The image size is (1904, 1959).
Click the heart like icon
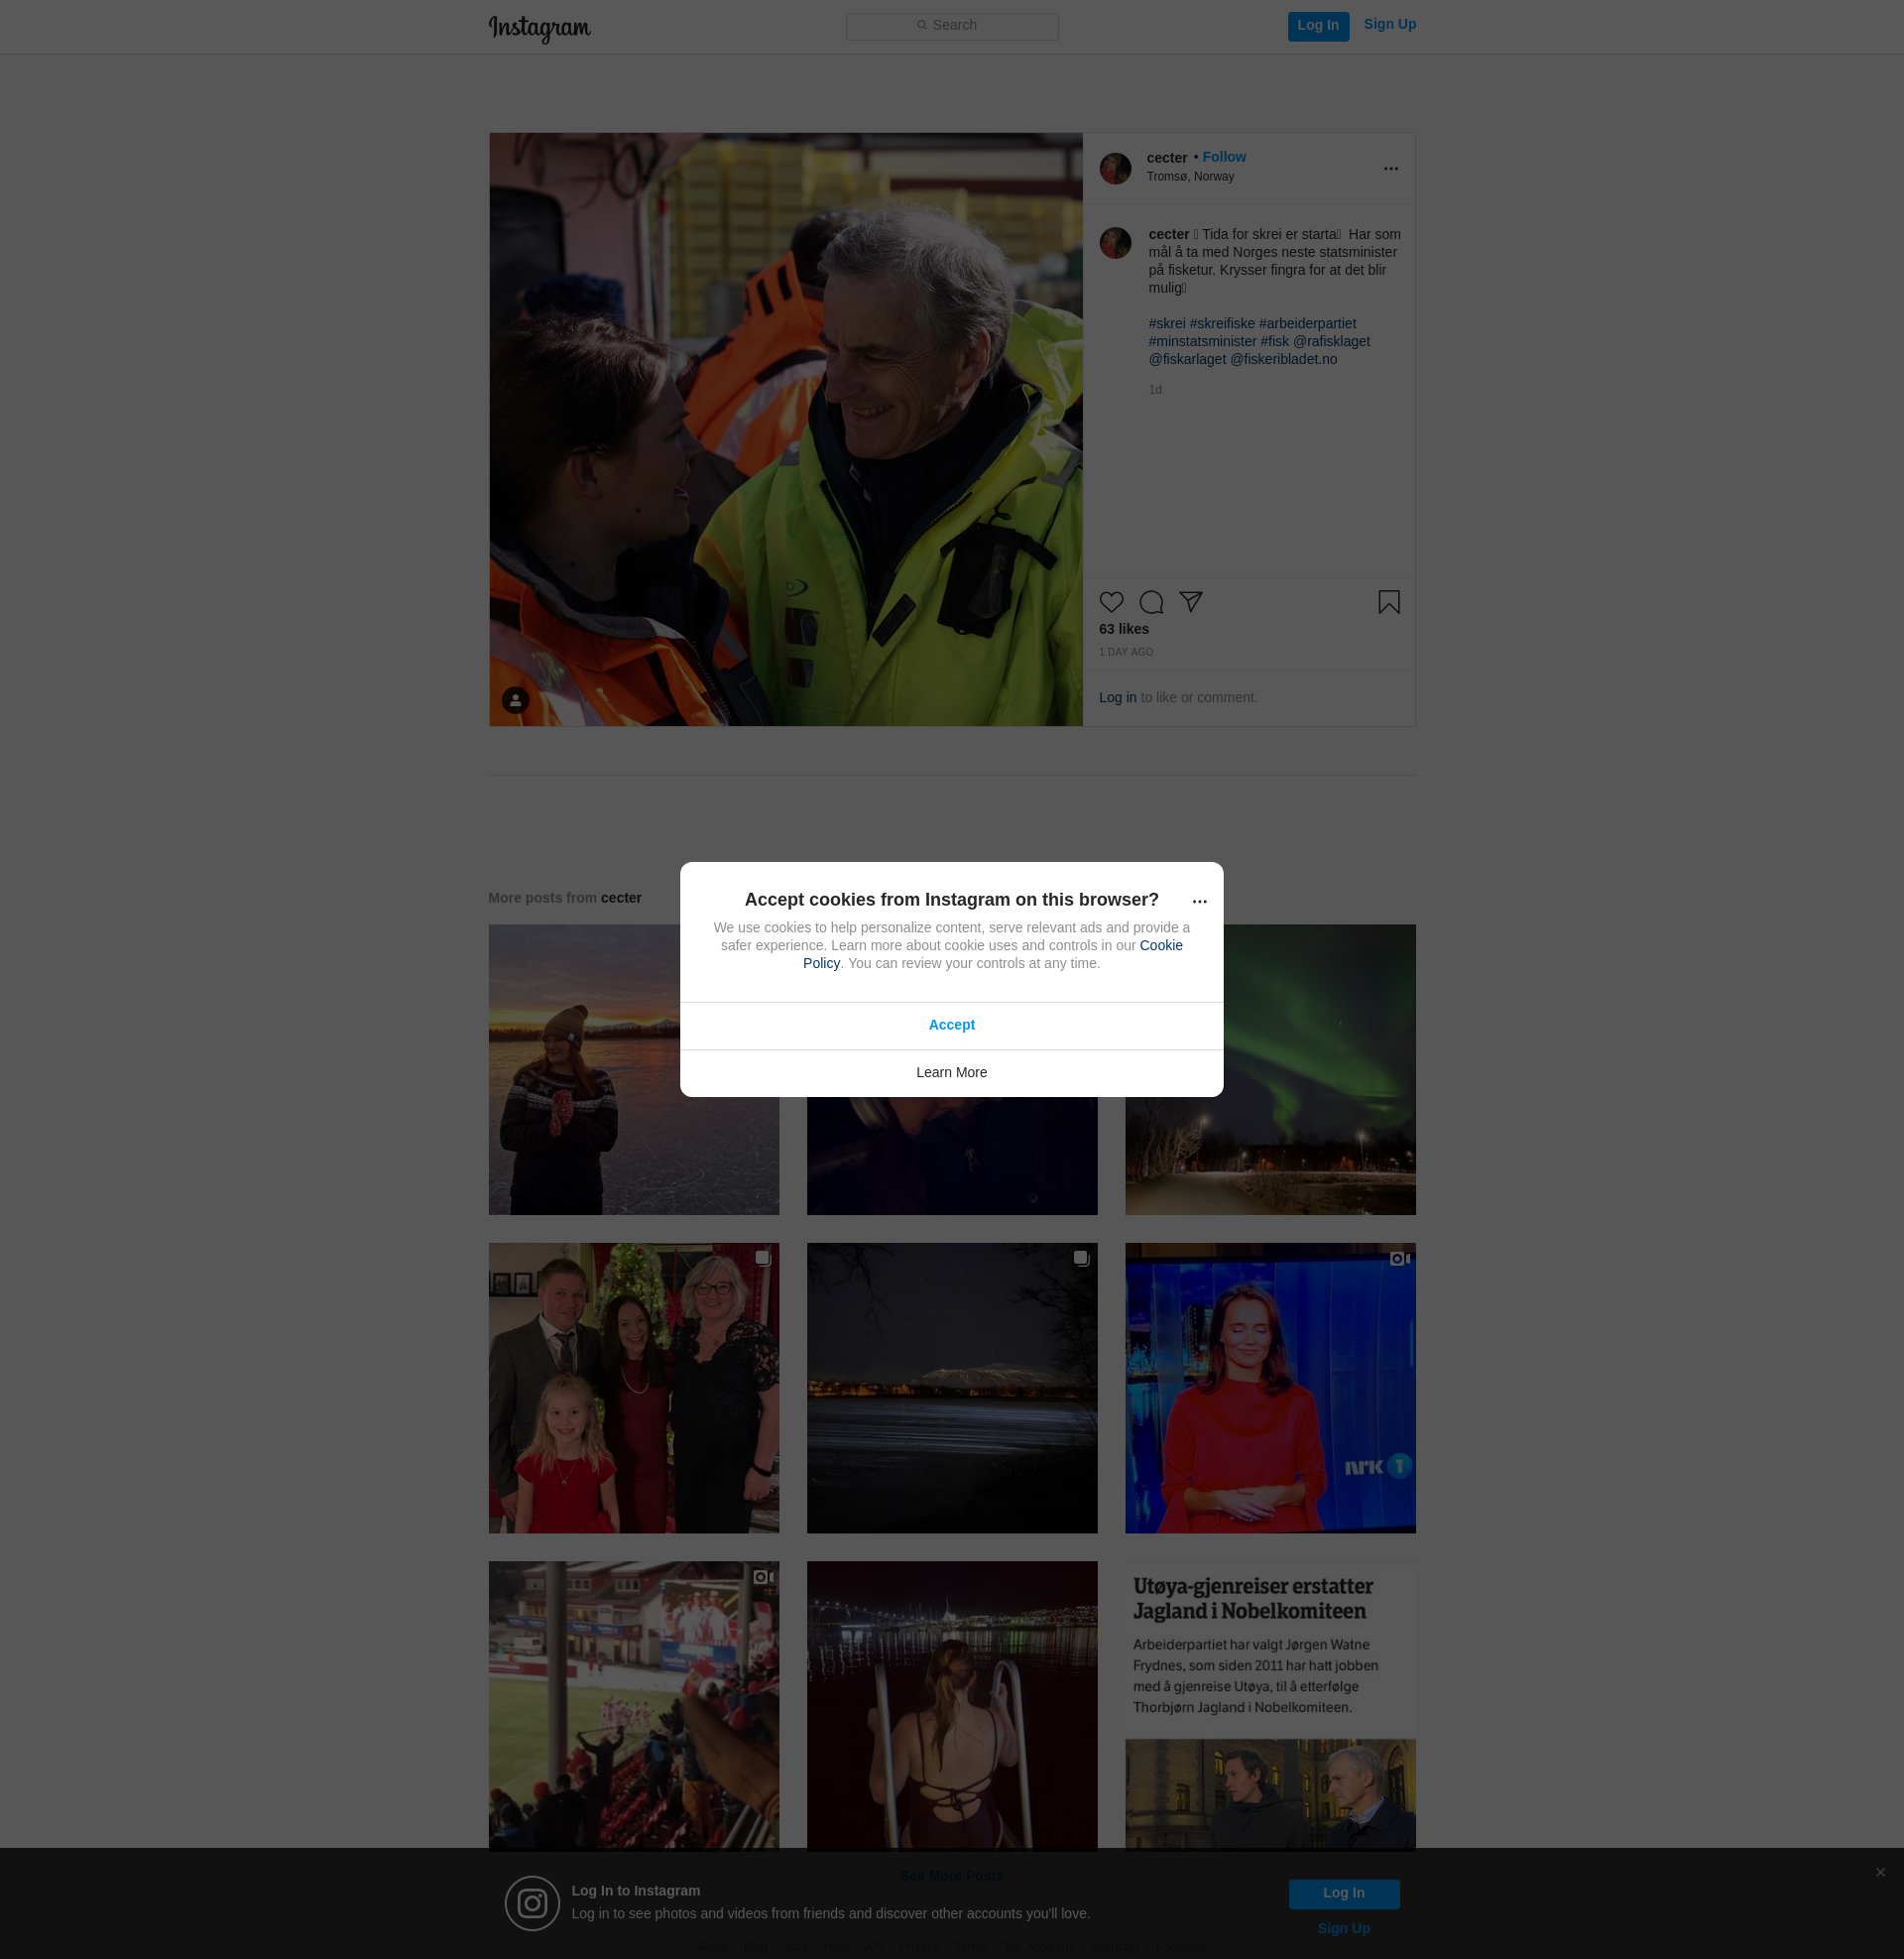tap(1111, 602)
